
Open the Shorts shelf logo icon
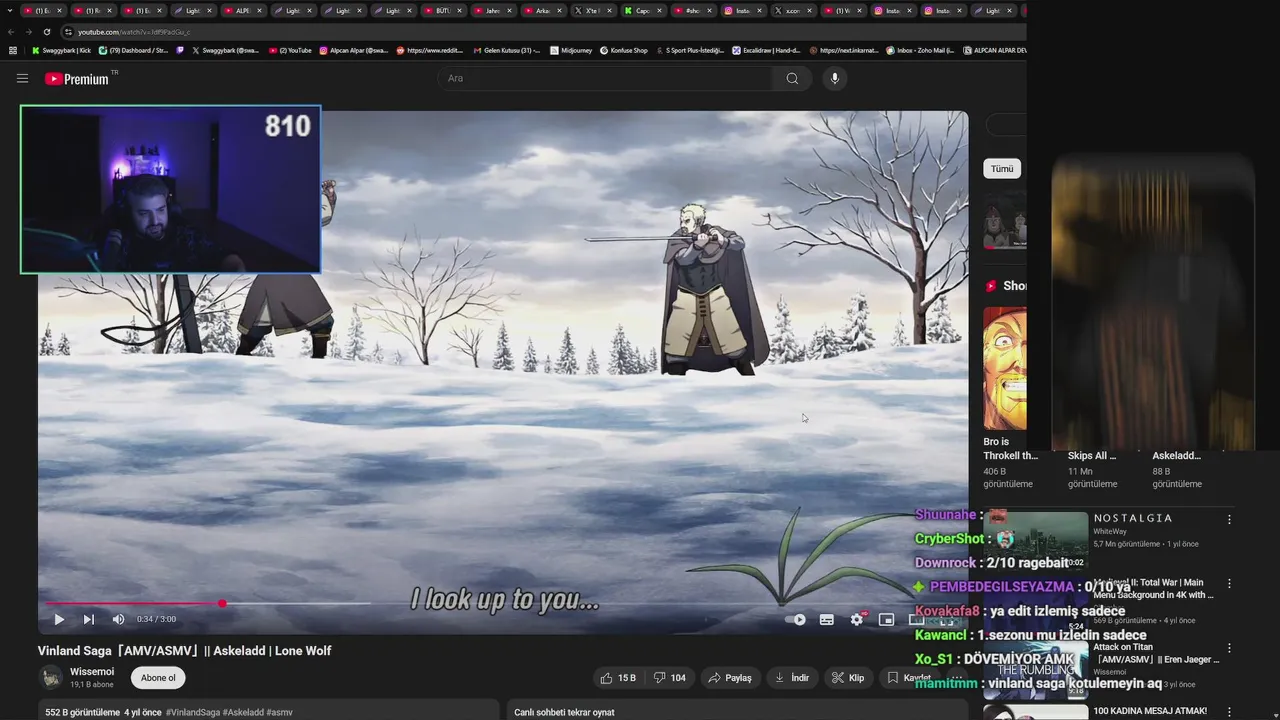pyautogui.click(x=992, y=286)
